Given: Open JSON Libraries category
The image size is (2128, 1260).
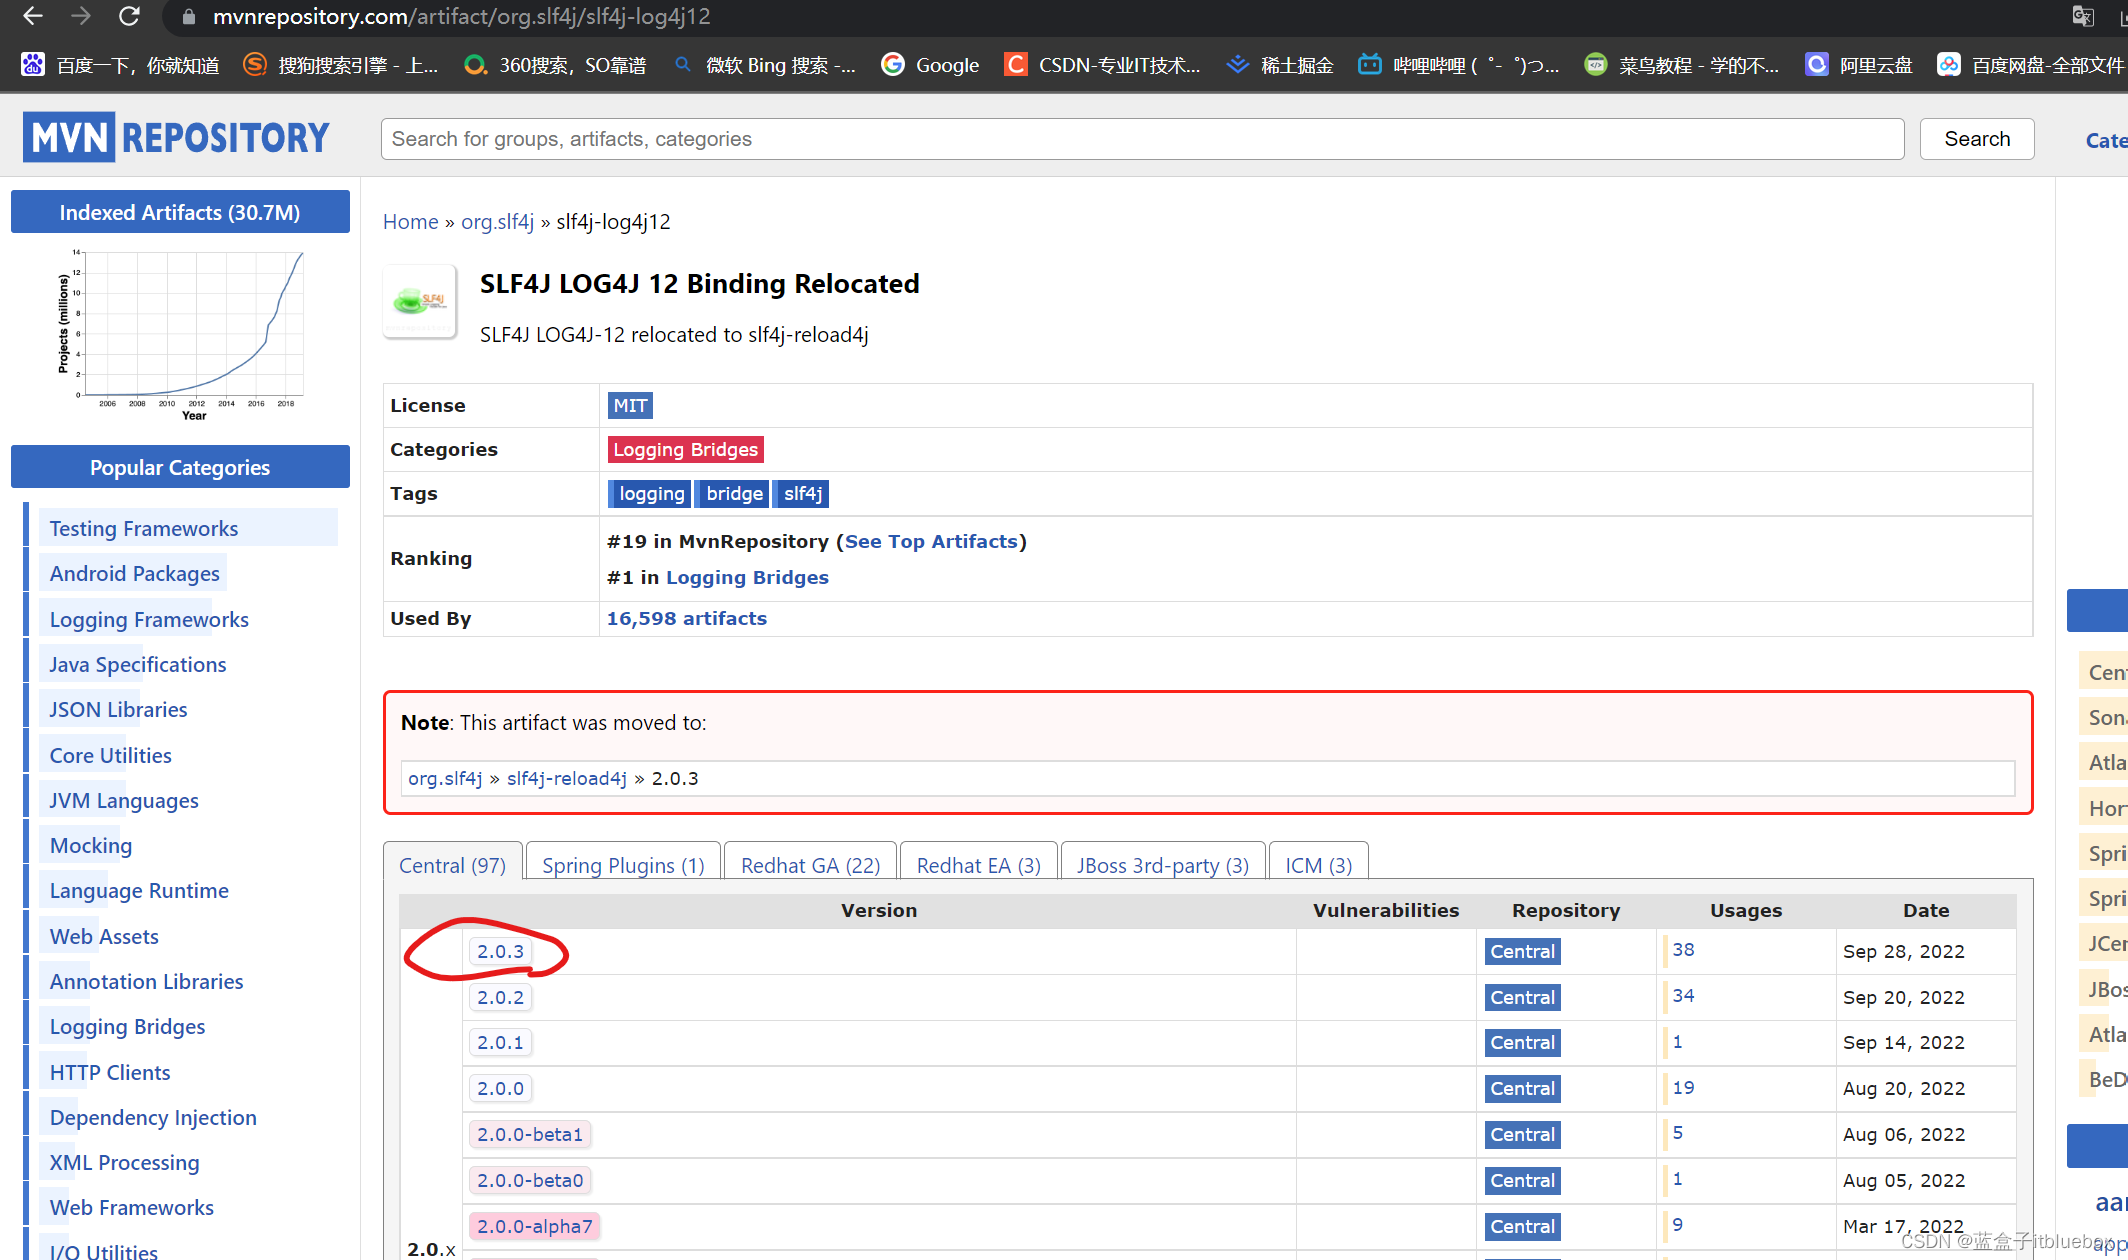Looking at the screenshot, I should coord(118,709).
